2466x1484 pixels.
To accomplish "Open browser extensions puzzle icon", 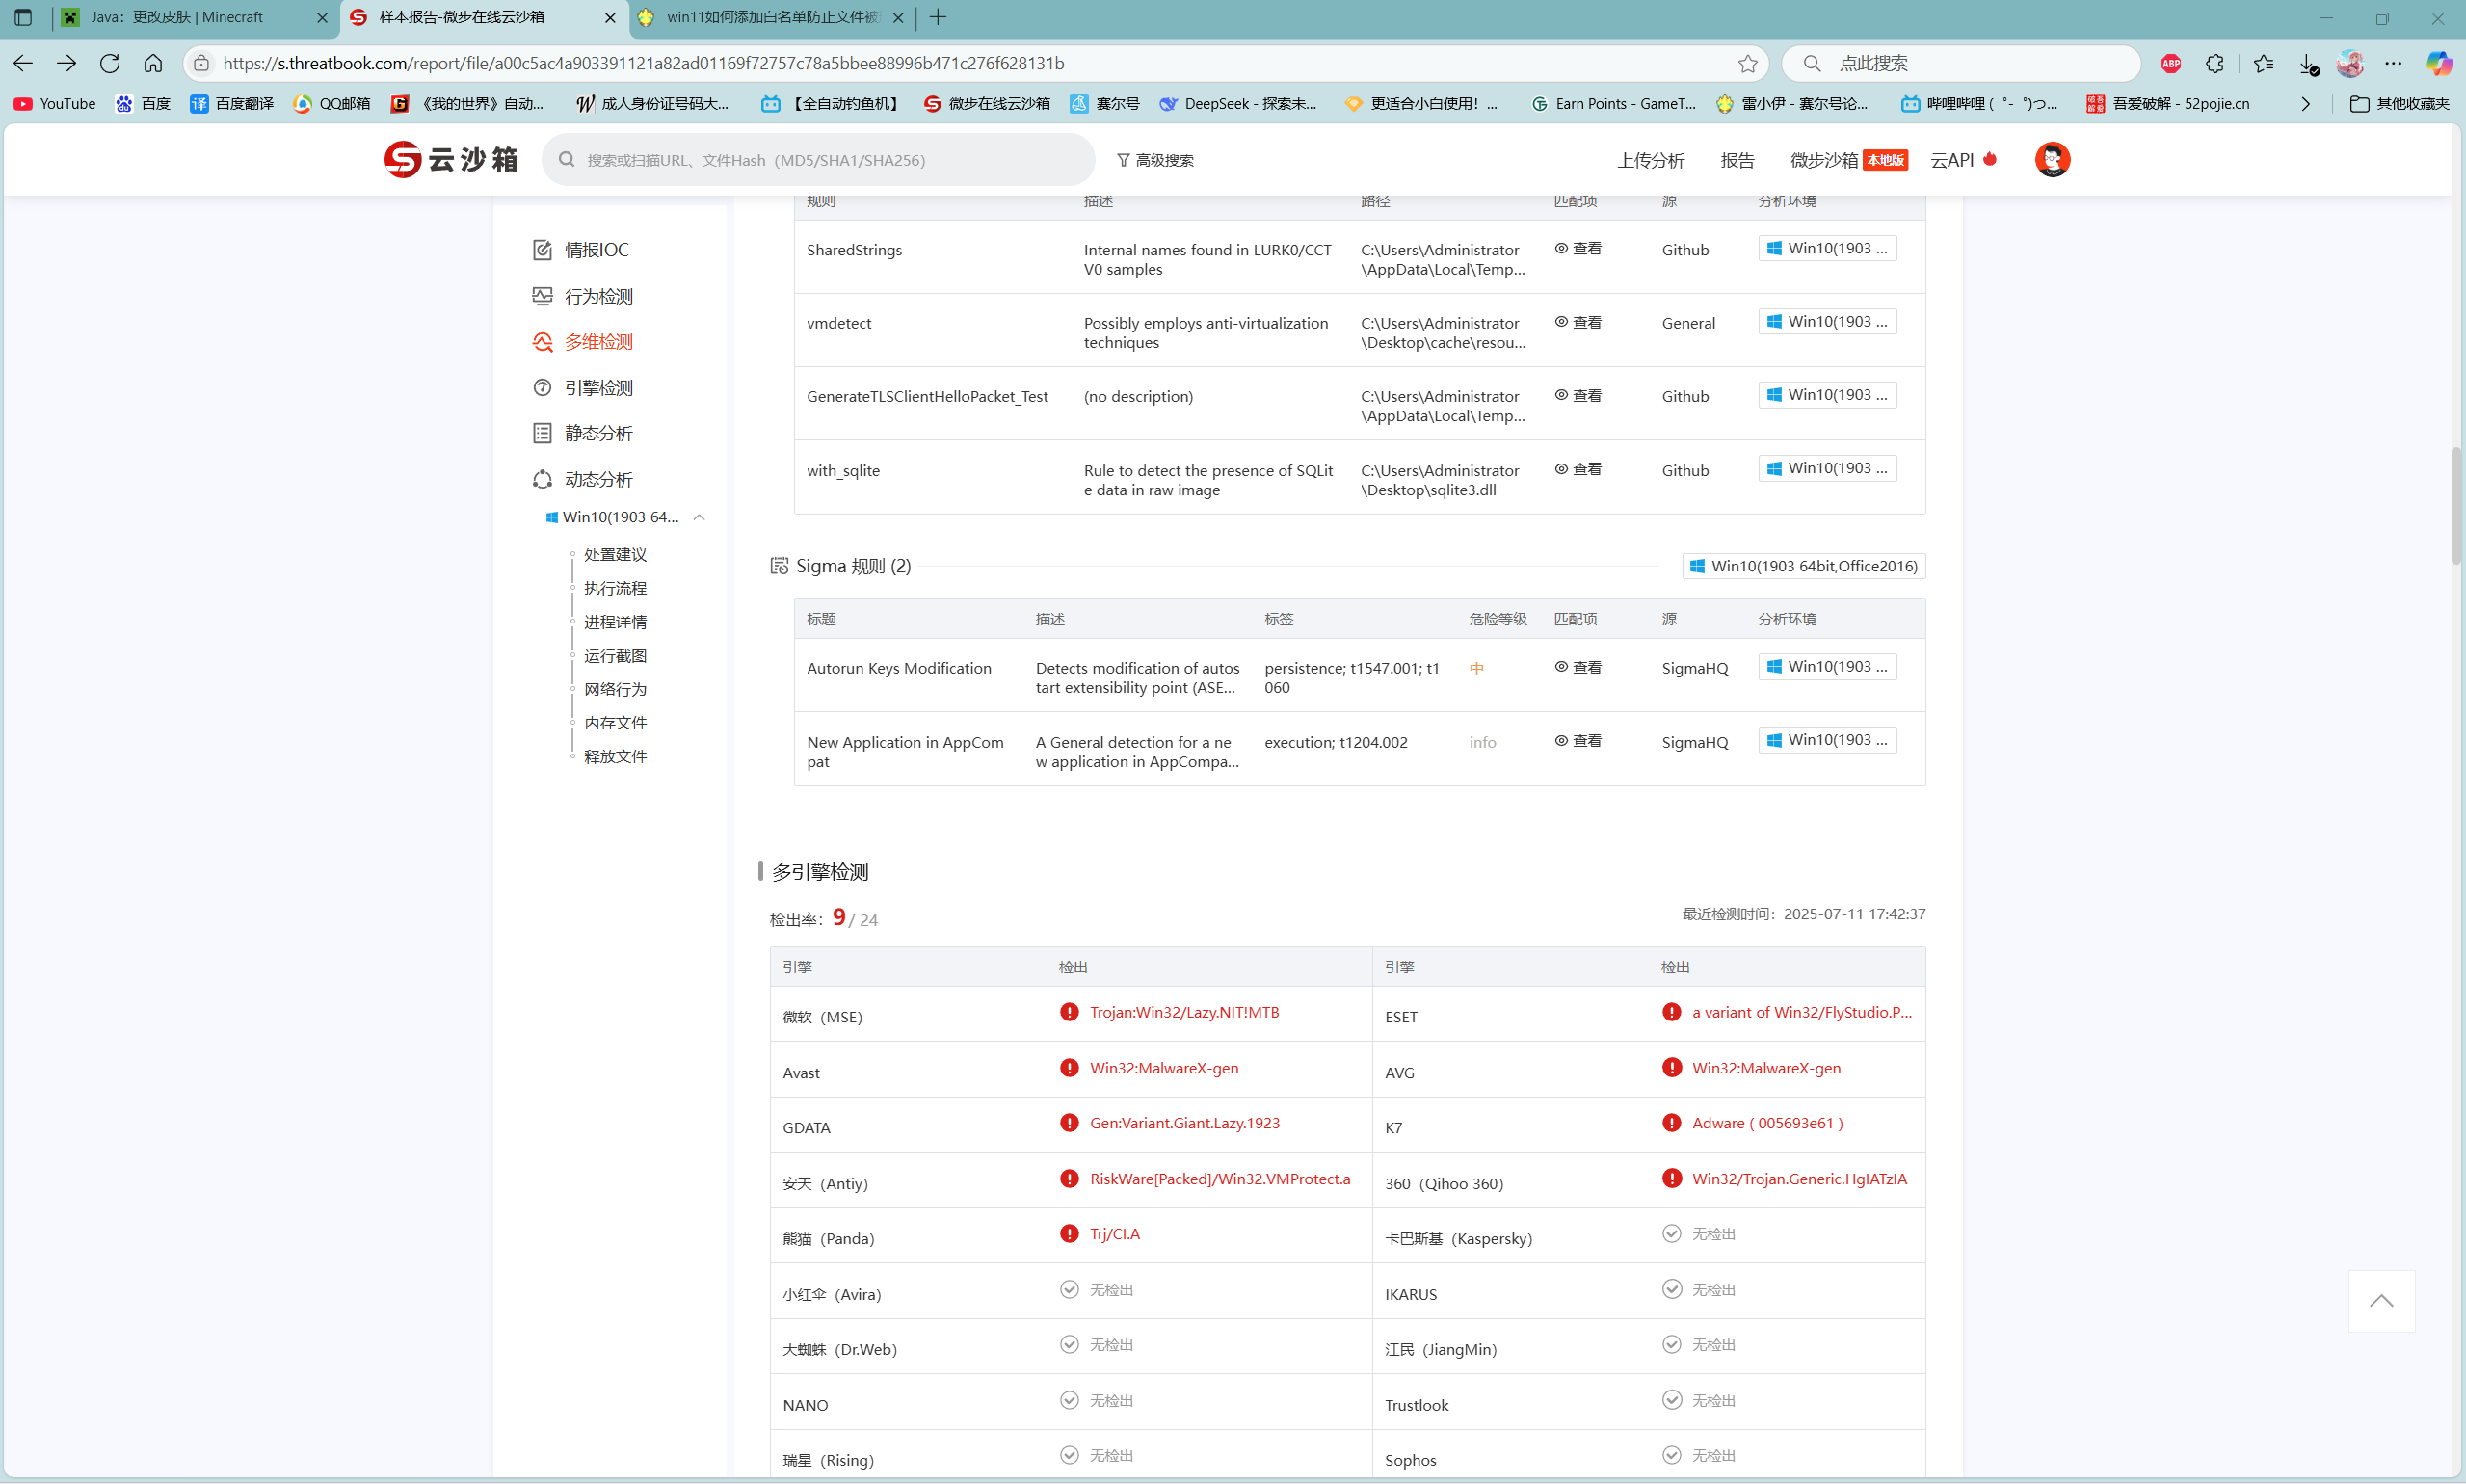I will click(x=2215, y=63).
